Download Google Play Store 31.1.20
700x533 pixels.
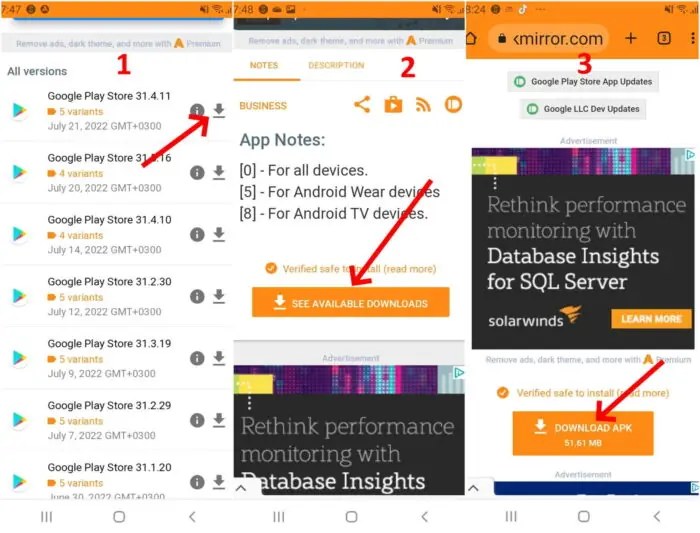(219, 482)
